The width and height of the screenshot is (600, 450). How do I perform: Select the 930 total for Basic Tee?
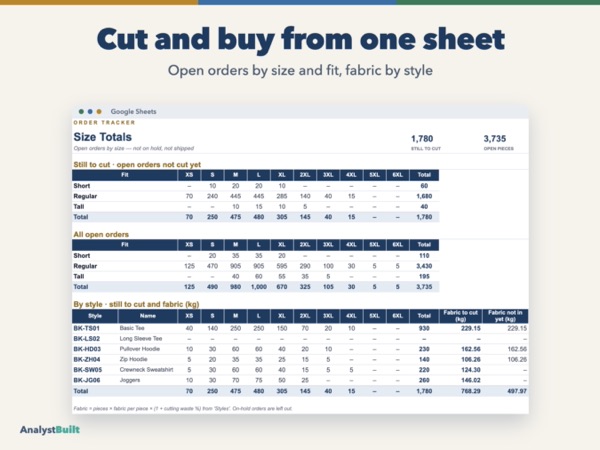click(x=424, y=328)
